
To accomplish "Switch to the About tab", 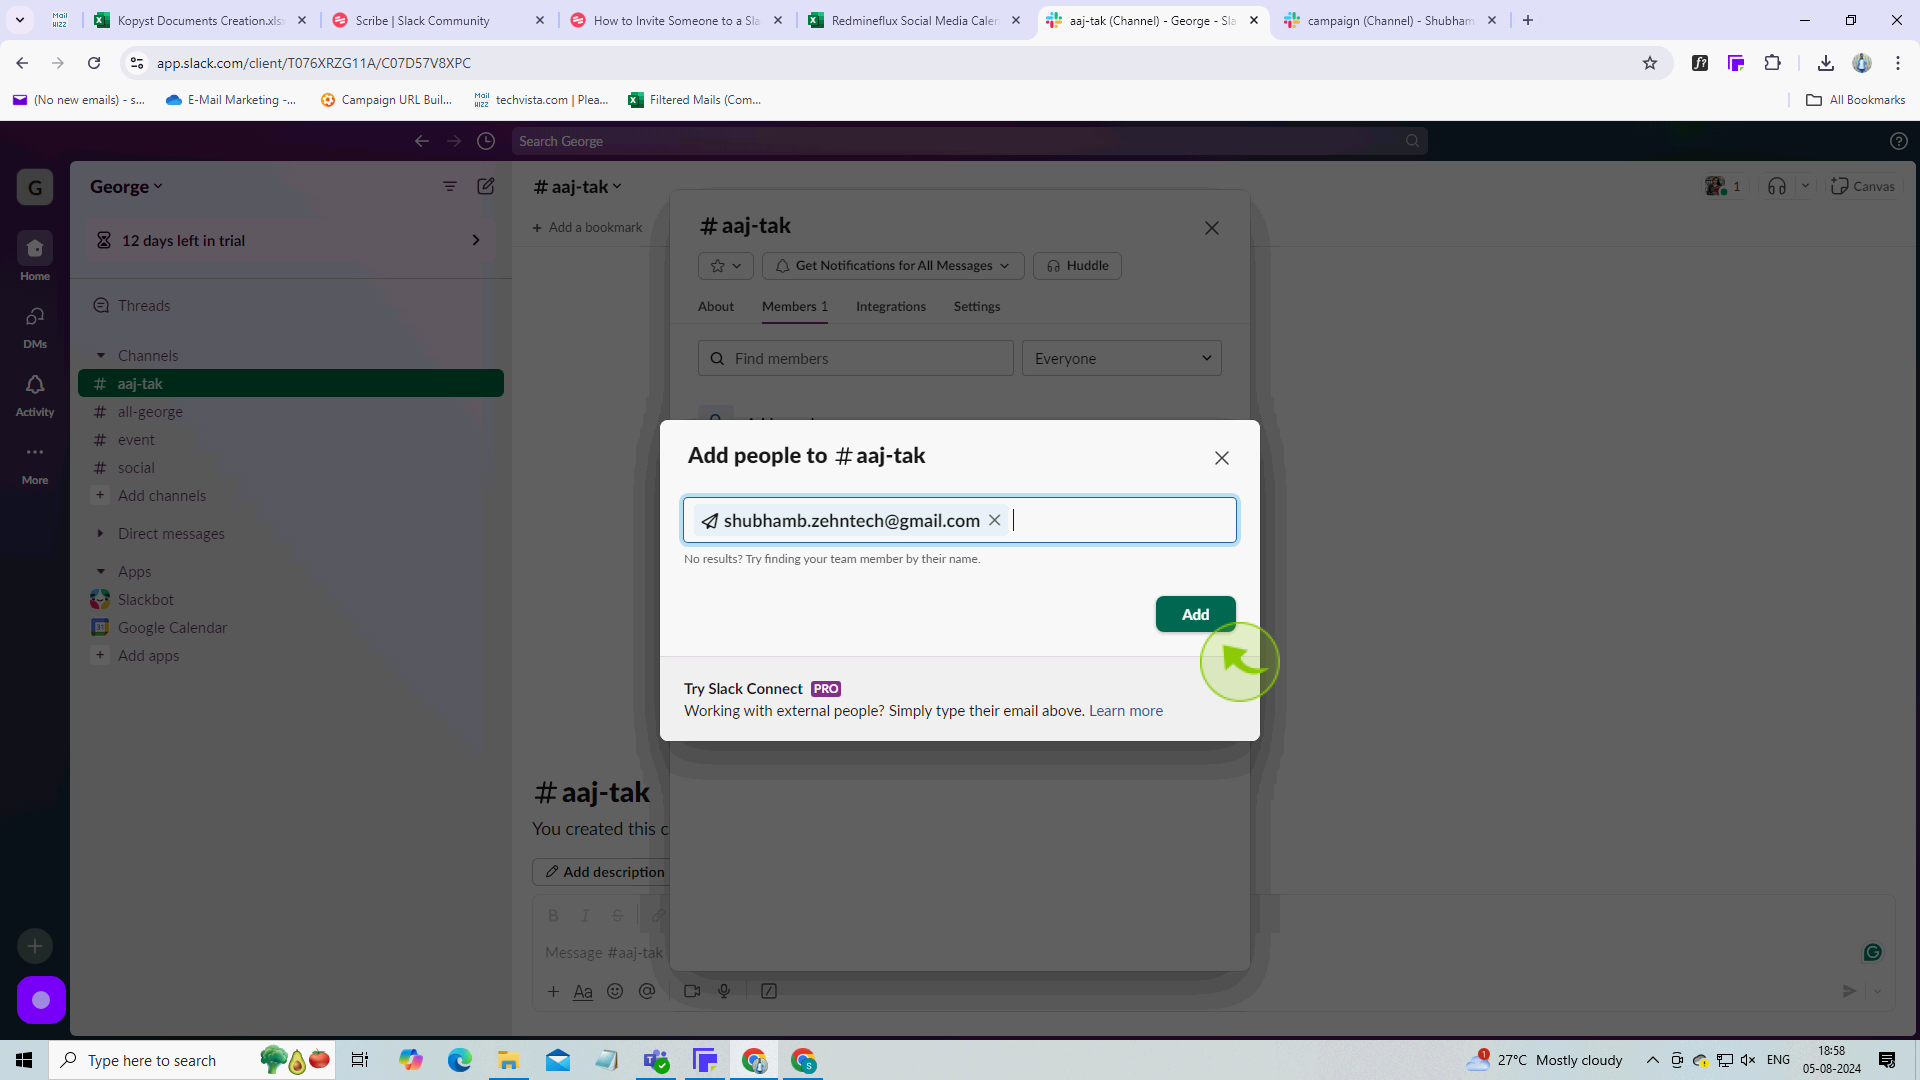I will [715, 307].
